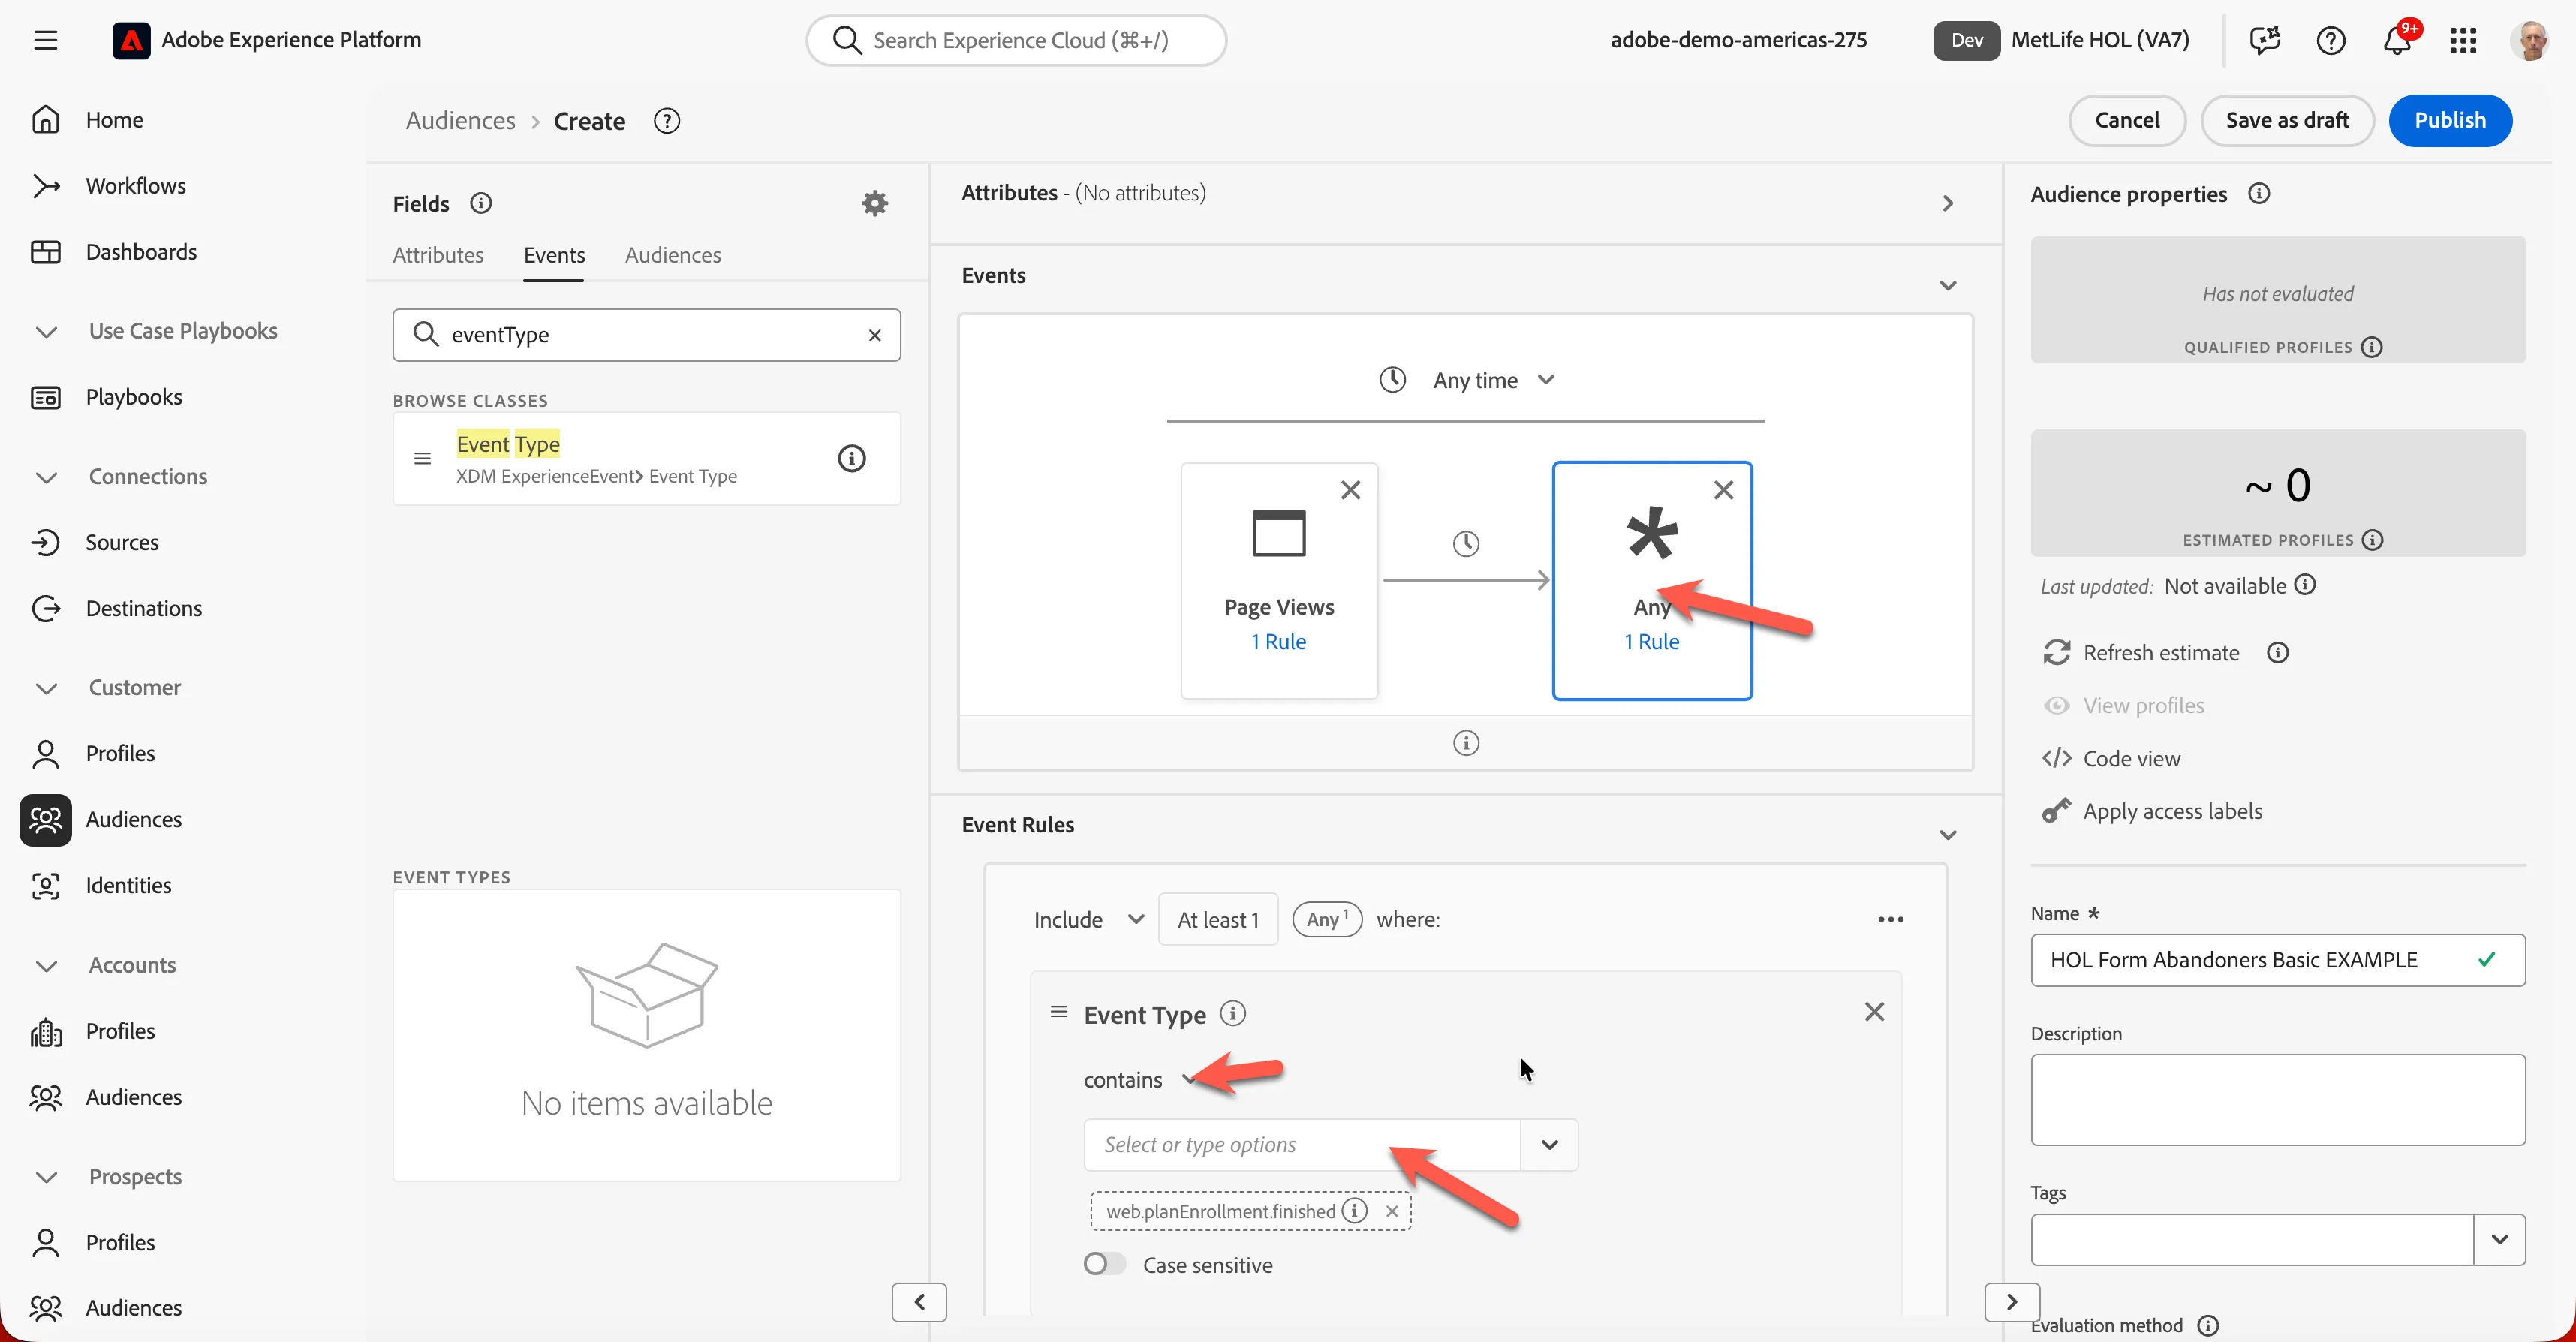Open the Tags dropdown
Image resolution: width=2576 pixels, height=1342 pixels.
pos(2499,1240)
